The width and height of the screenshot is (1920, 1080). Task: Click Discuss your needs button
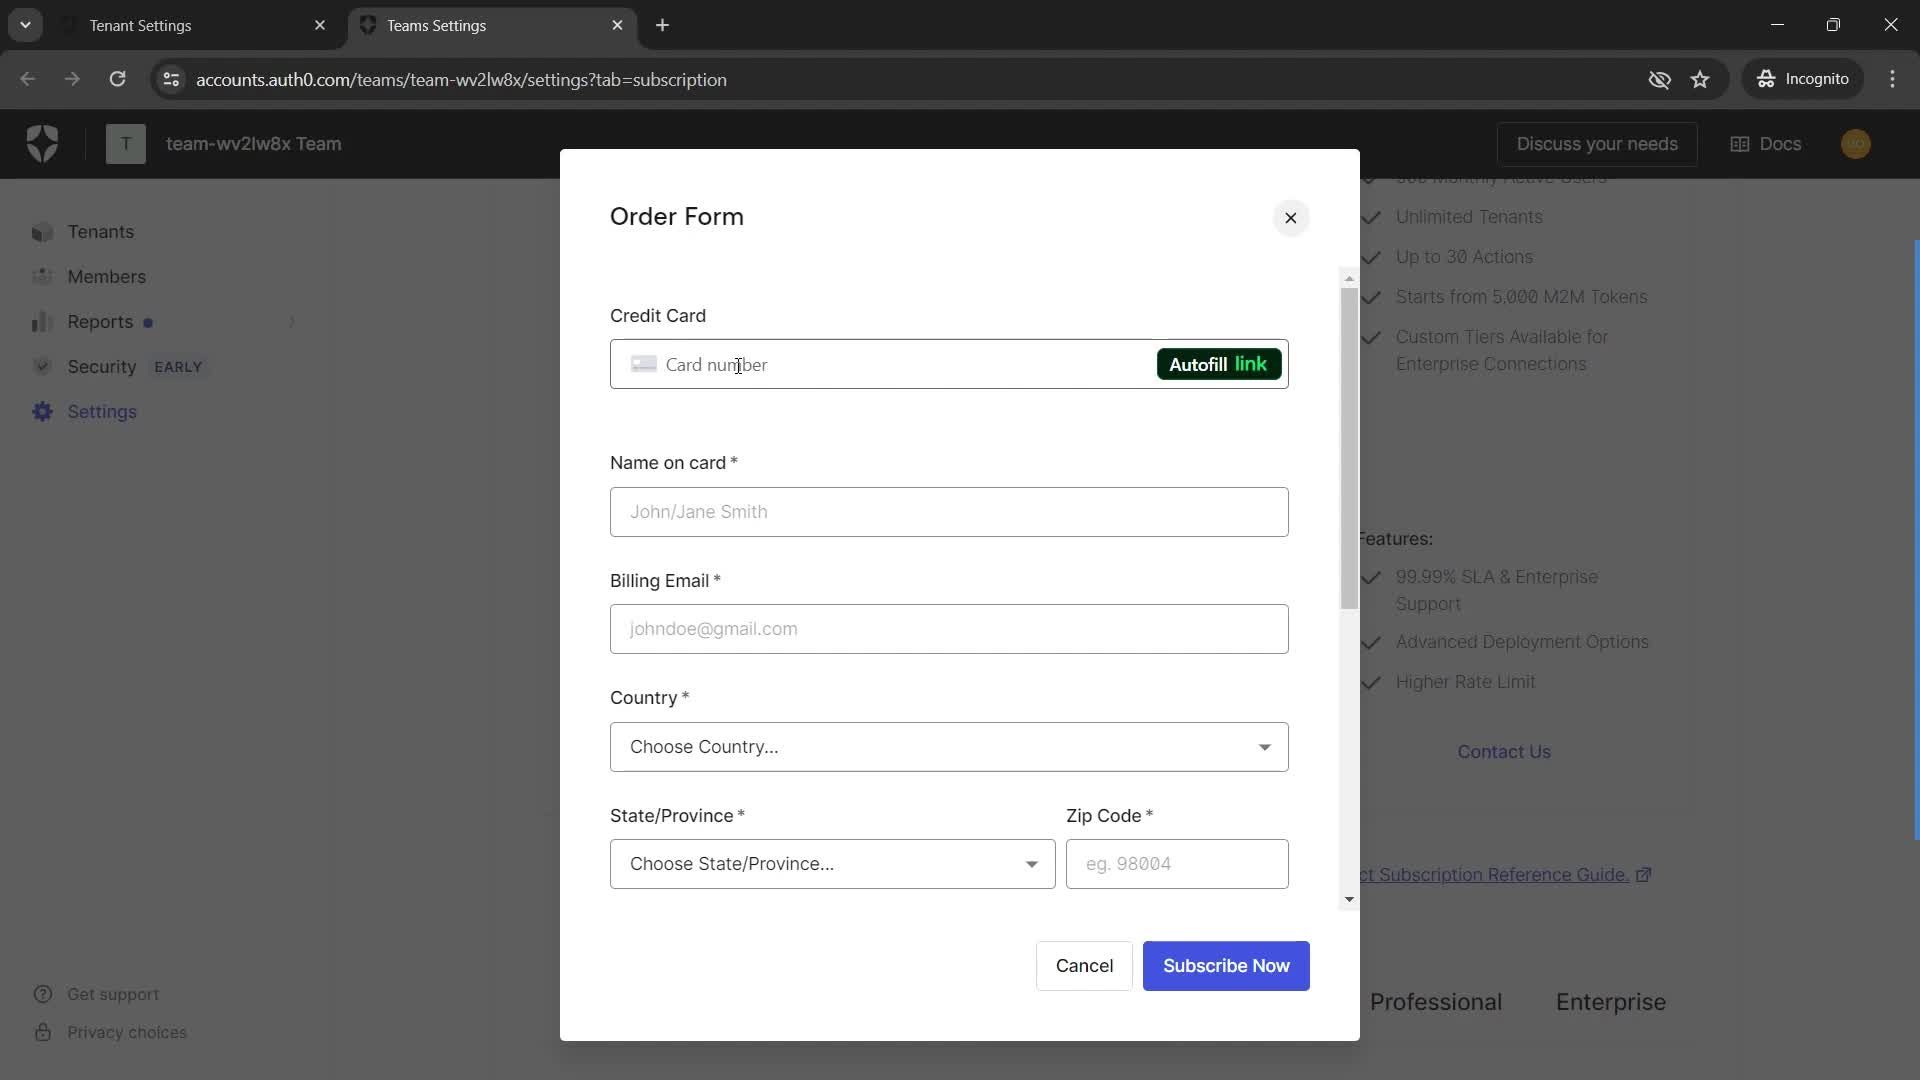pyautogui.click(x=1597, y=144)
